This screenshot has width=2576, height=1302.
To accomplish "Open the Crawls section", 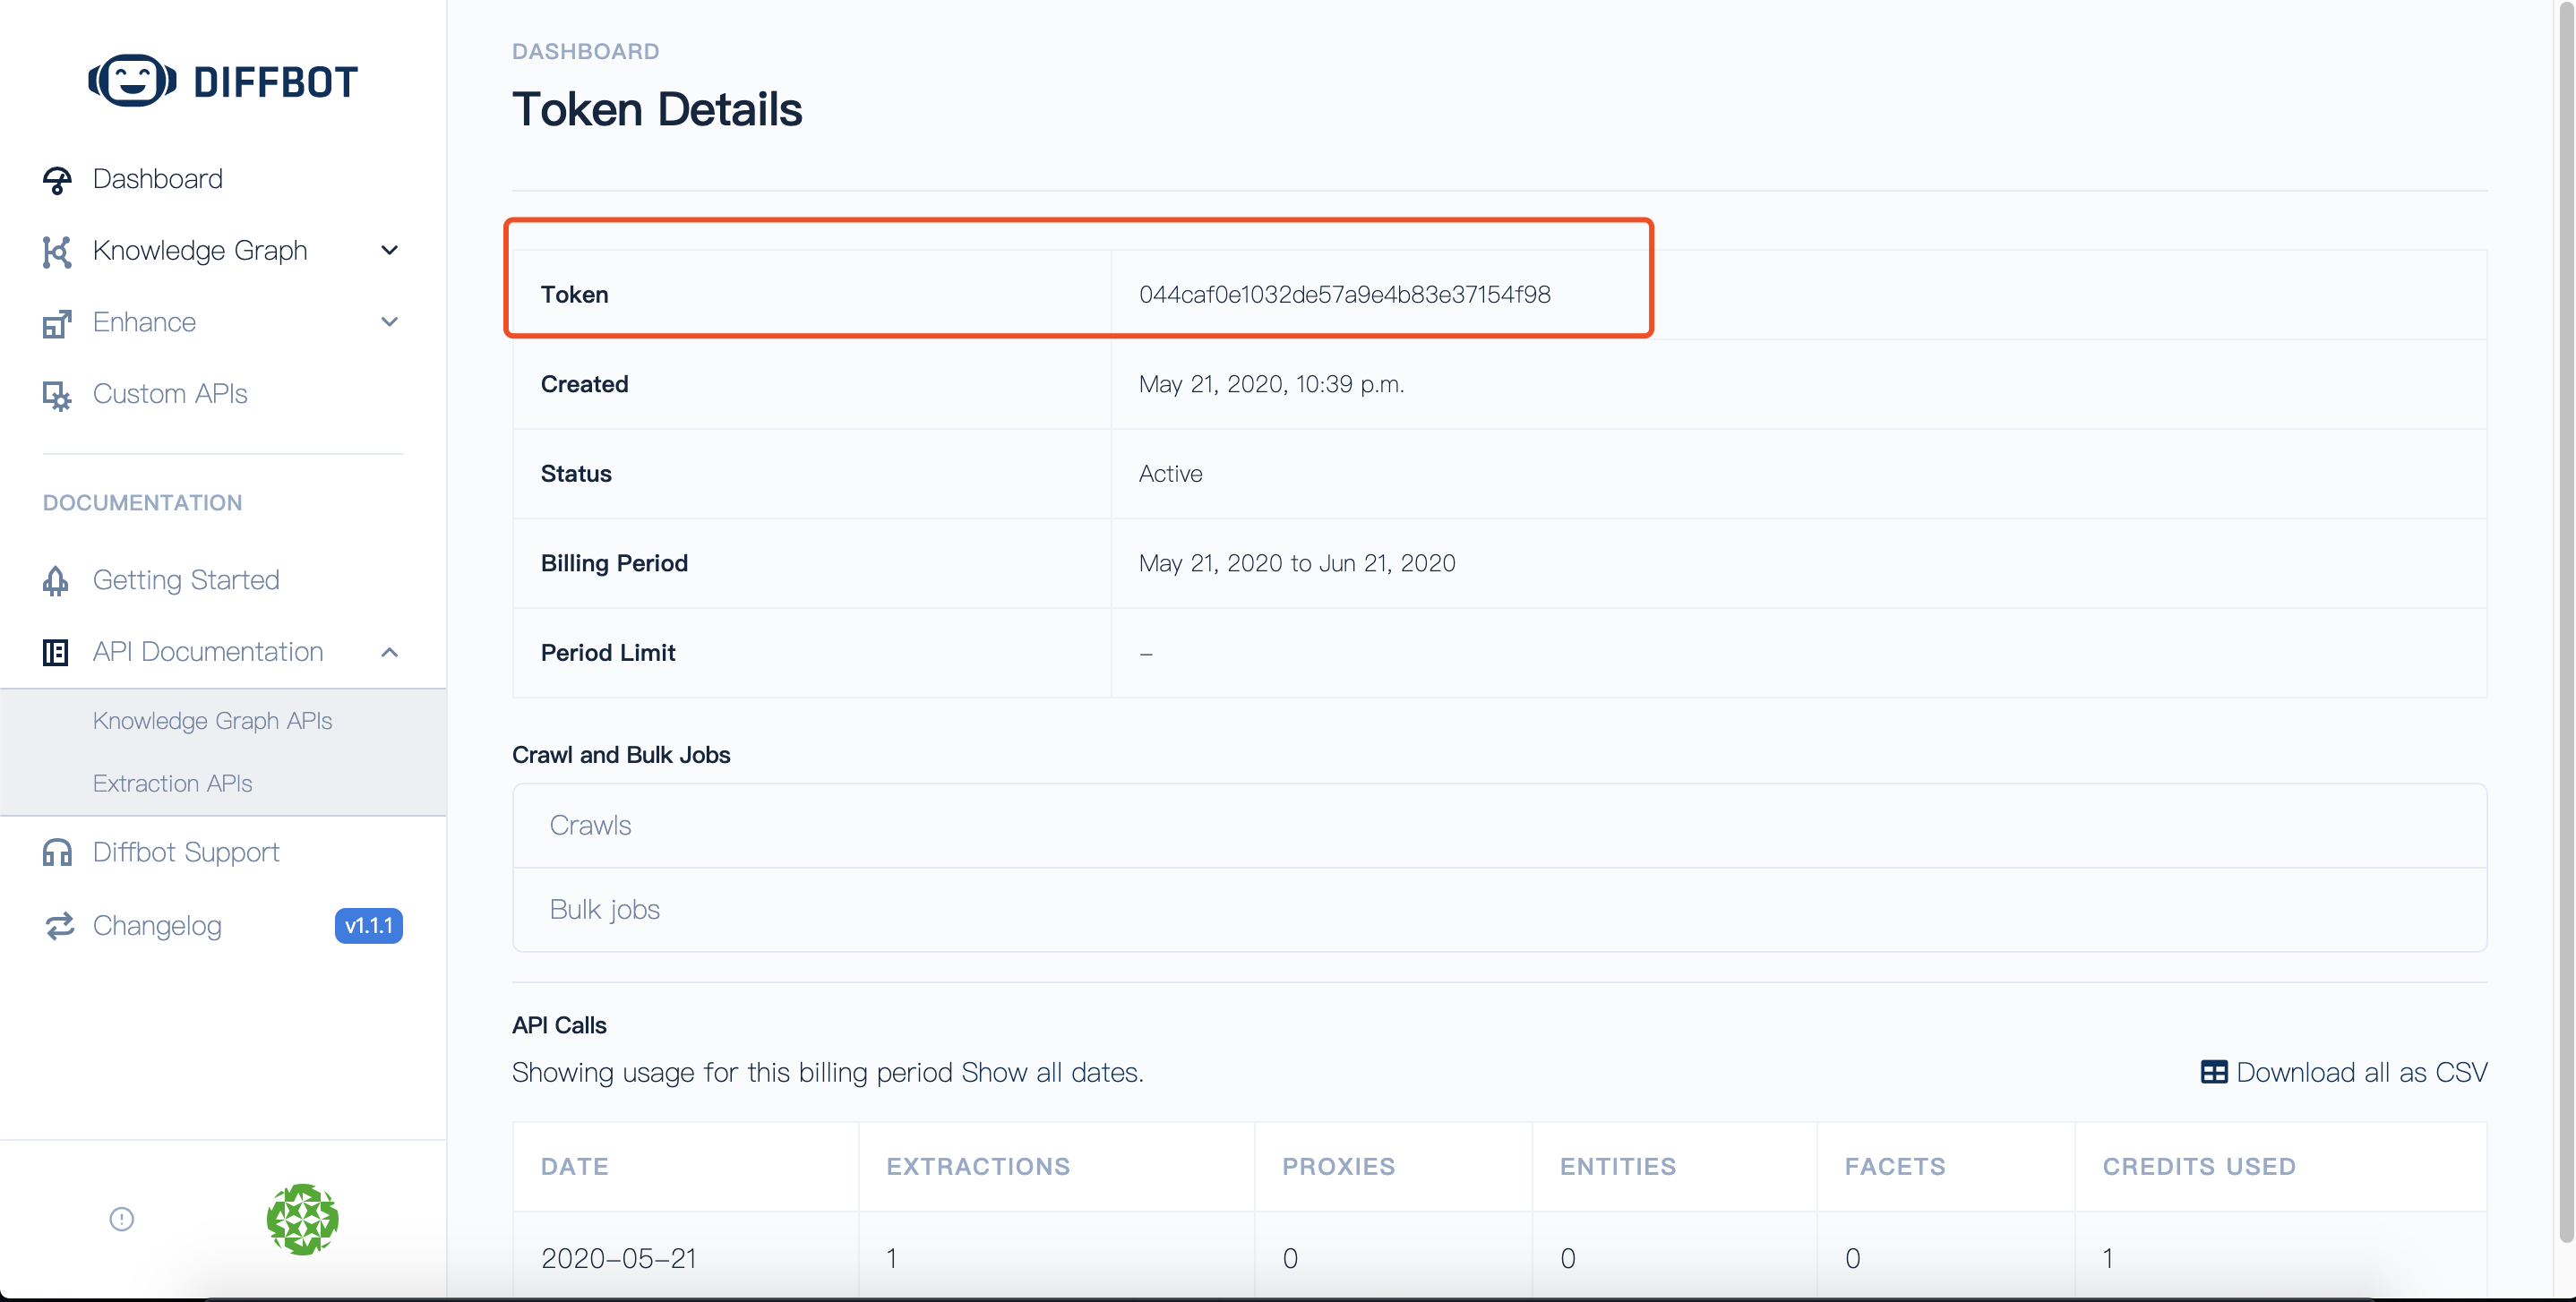I will [x=589, y=824].
